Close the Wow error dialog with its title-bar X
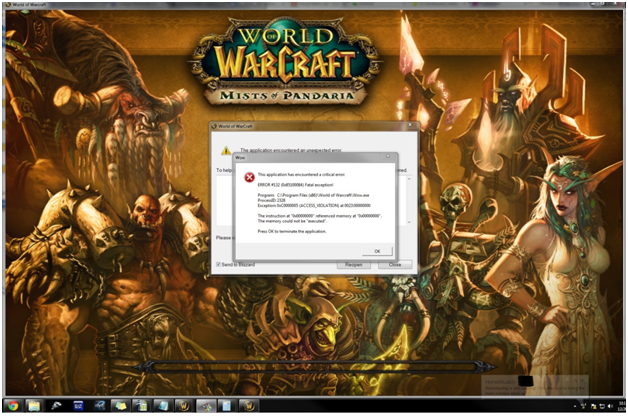The height and width of the screenshot is (416, 628). pyautogui.click(x=388, y=157)
